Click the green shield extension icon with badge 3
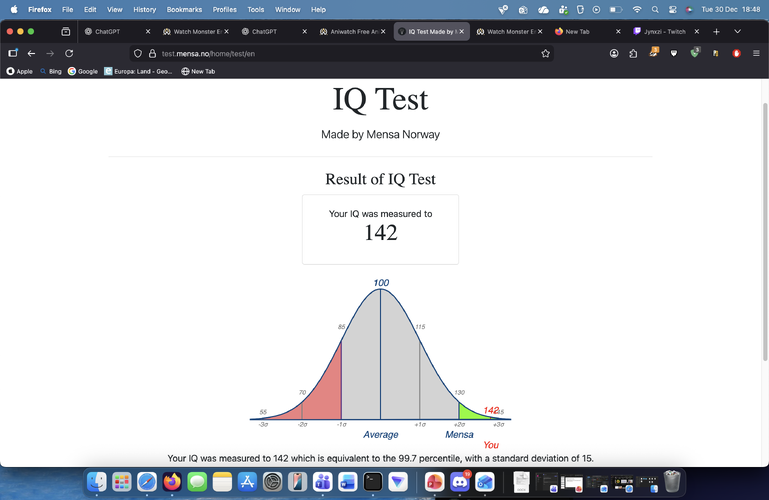This screenshot has width=769, height=500. [694, 53]
